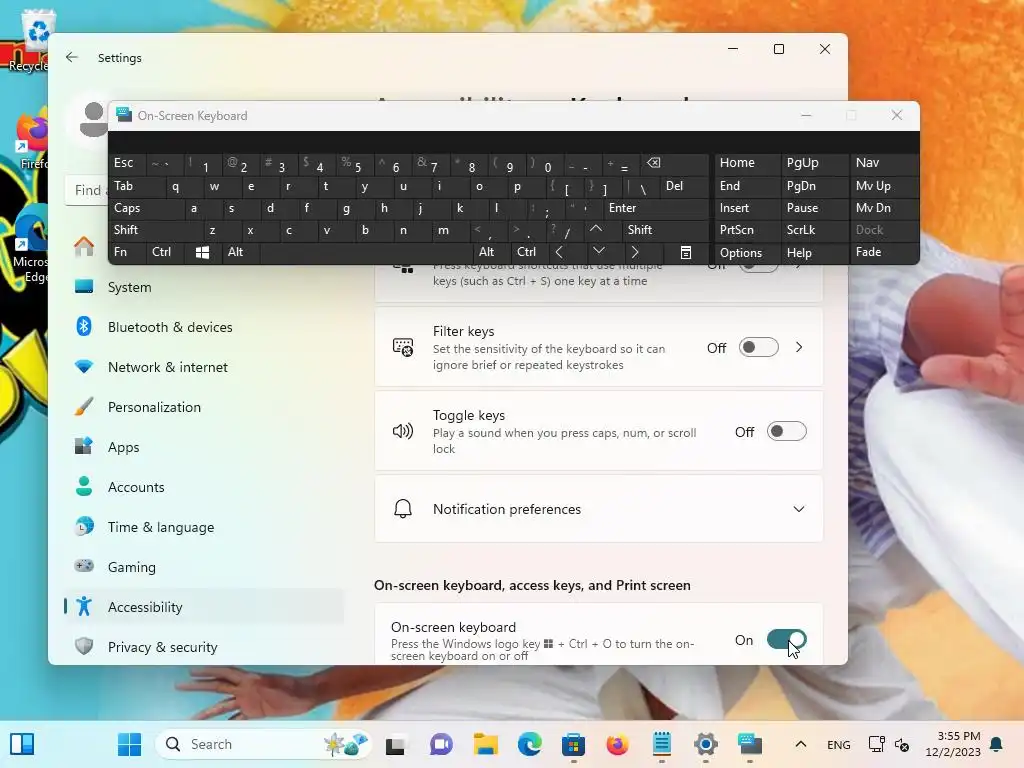The image size is (1024, 768).
Task: Toggle the Fn key on On-Screen Keyboard
Action: pos(127,251)
